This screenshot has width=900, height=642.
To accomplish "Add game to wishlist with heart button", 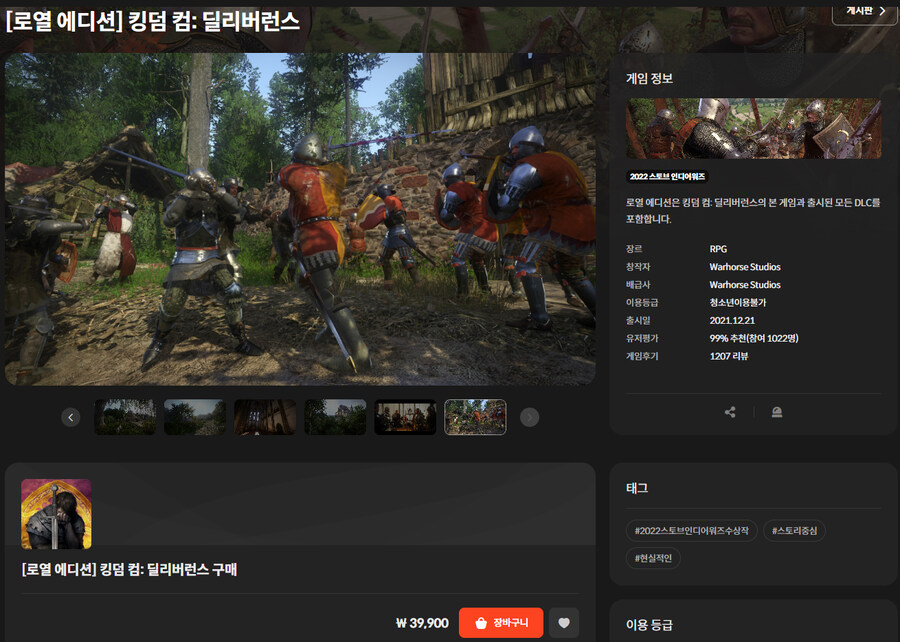I will [x=563, y=623].
